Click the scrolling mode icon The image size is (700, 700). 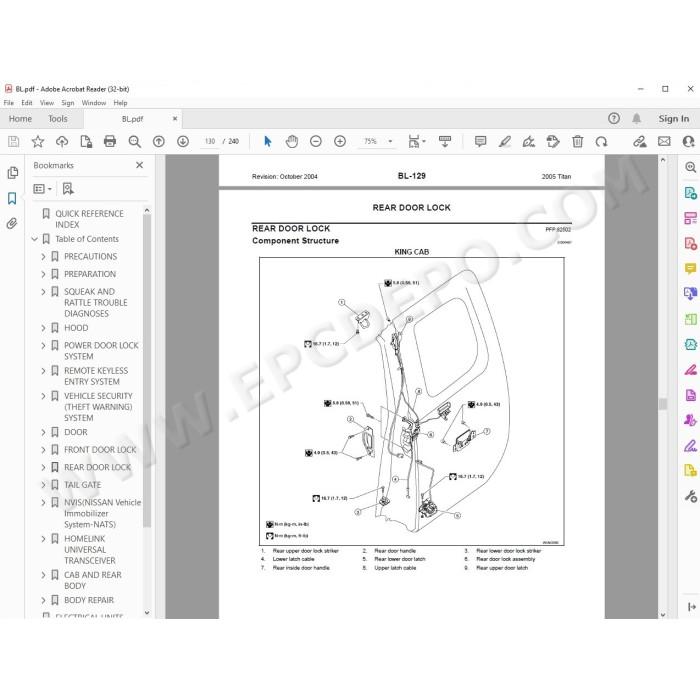click(445, 142)
